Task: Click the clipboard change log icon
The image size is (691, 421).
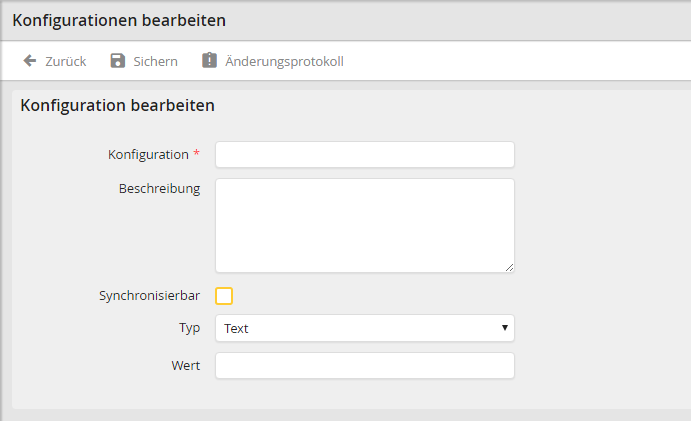Action: point(209,61)
